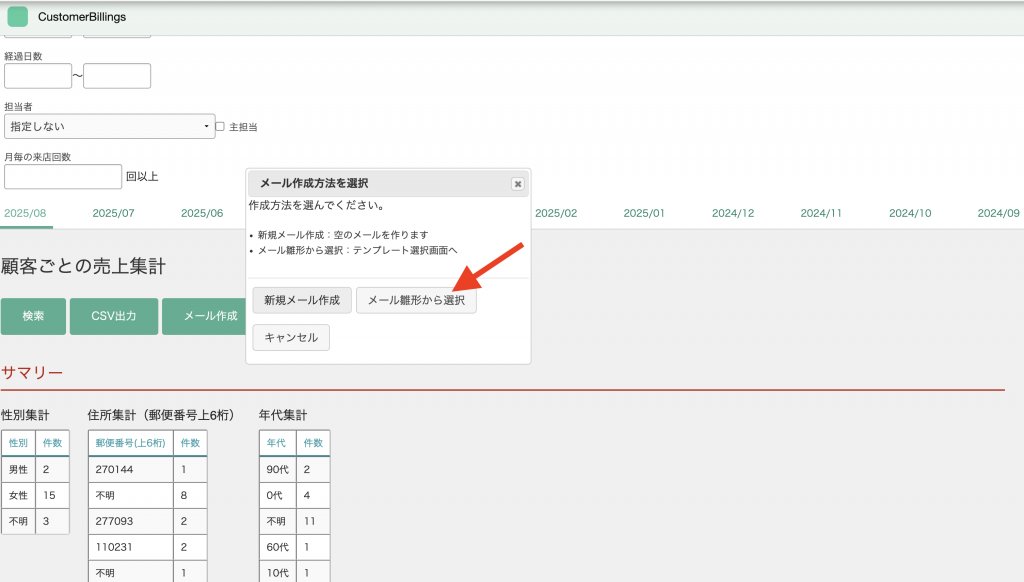
Task: Open the 担当者 dropdown
Action: [109, 126]
